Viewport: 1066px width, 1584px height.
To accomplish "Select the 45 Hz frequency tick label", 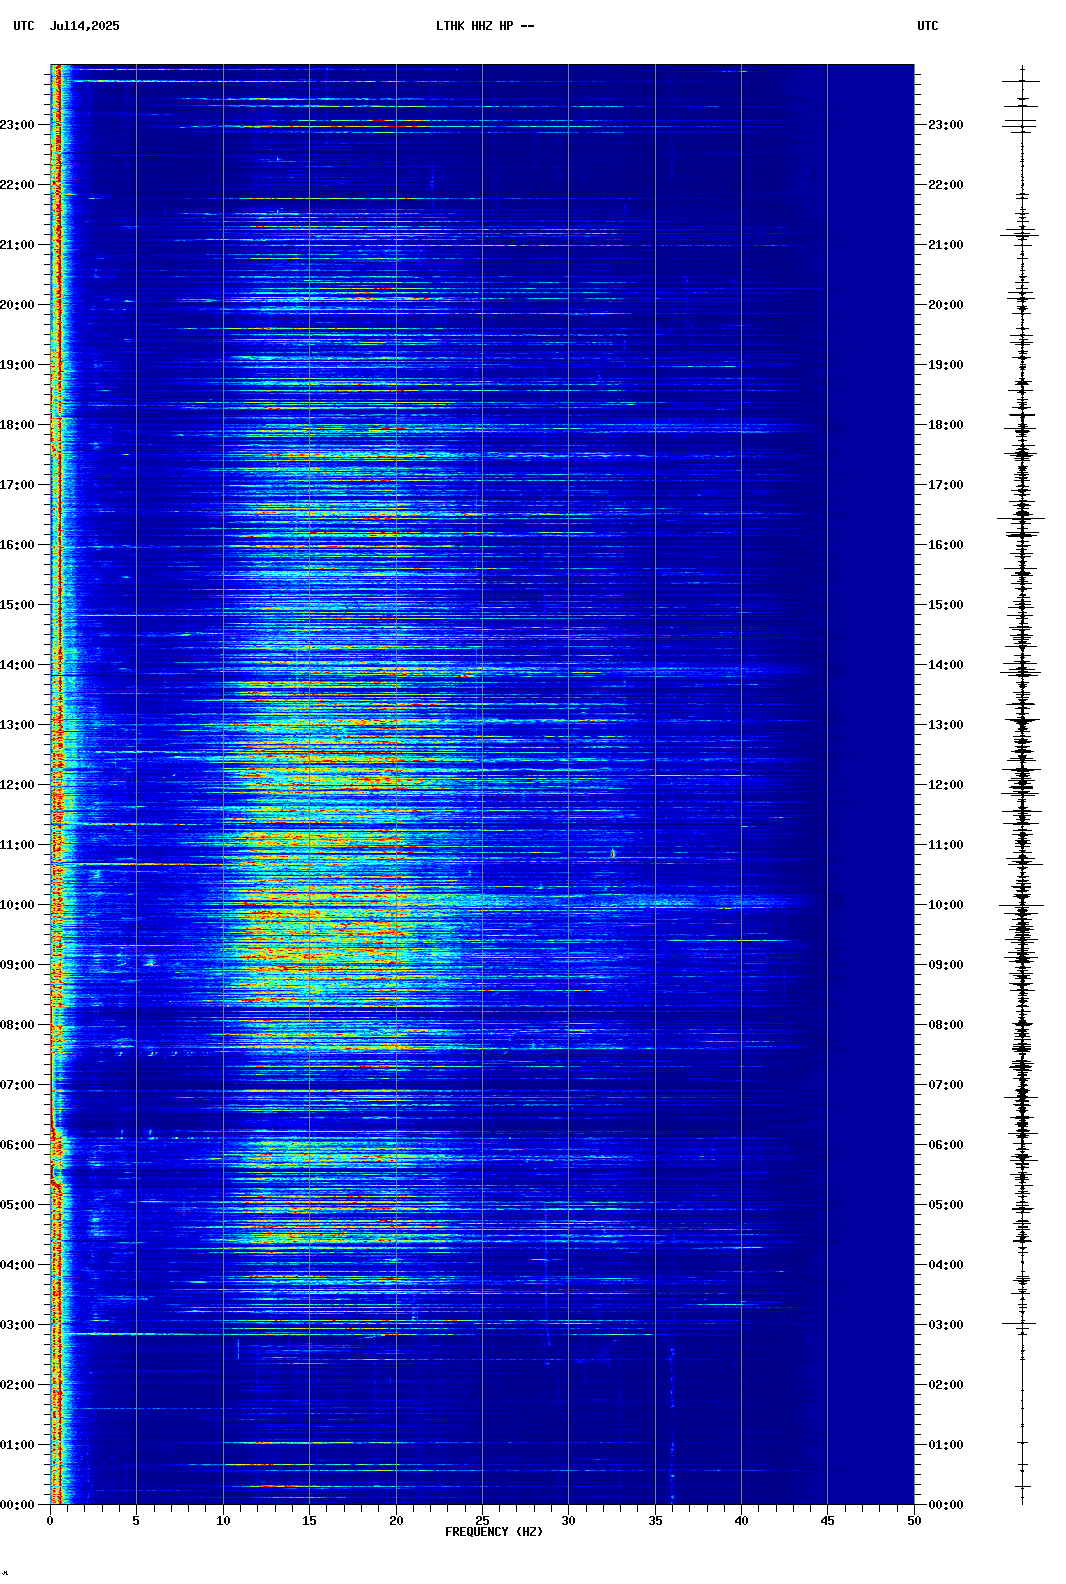I will pos(827,1521).
